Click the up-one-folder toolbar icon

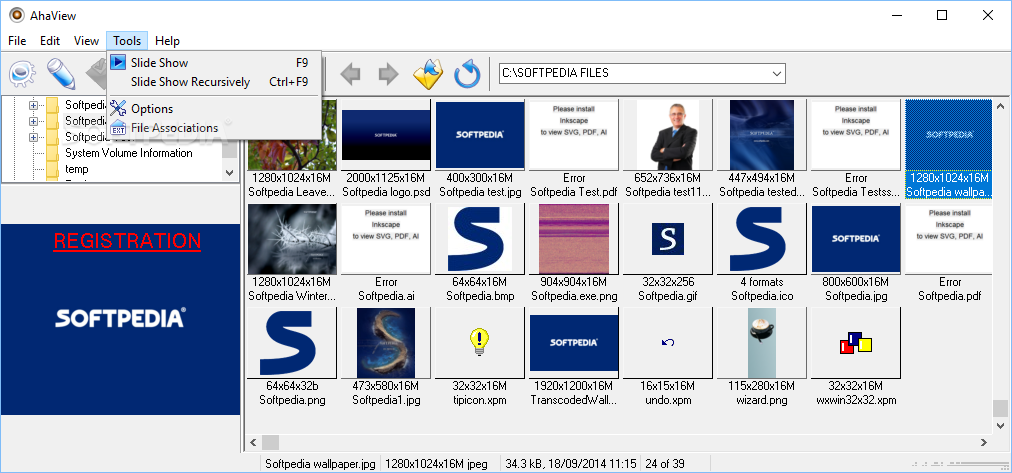tap(429, 74)
